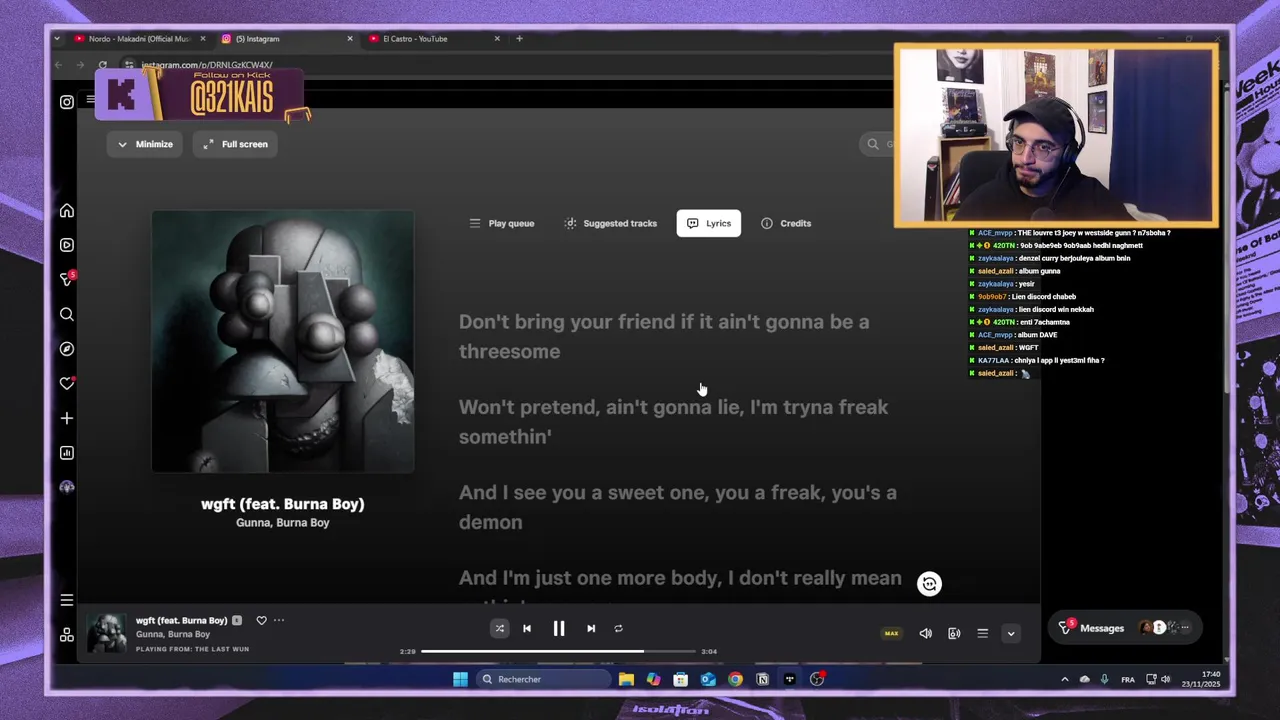
Task: Open sound output device selector
Action: click(954, 633)
